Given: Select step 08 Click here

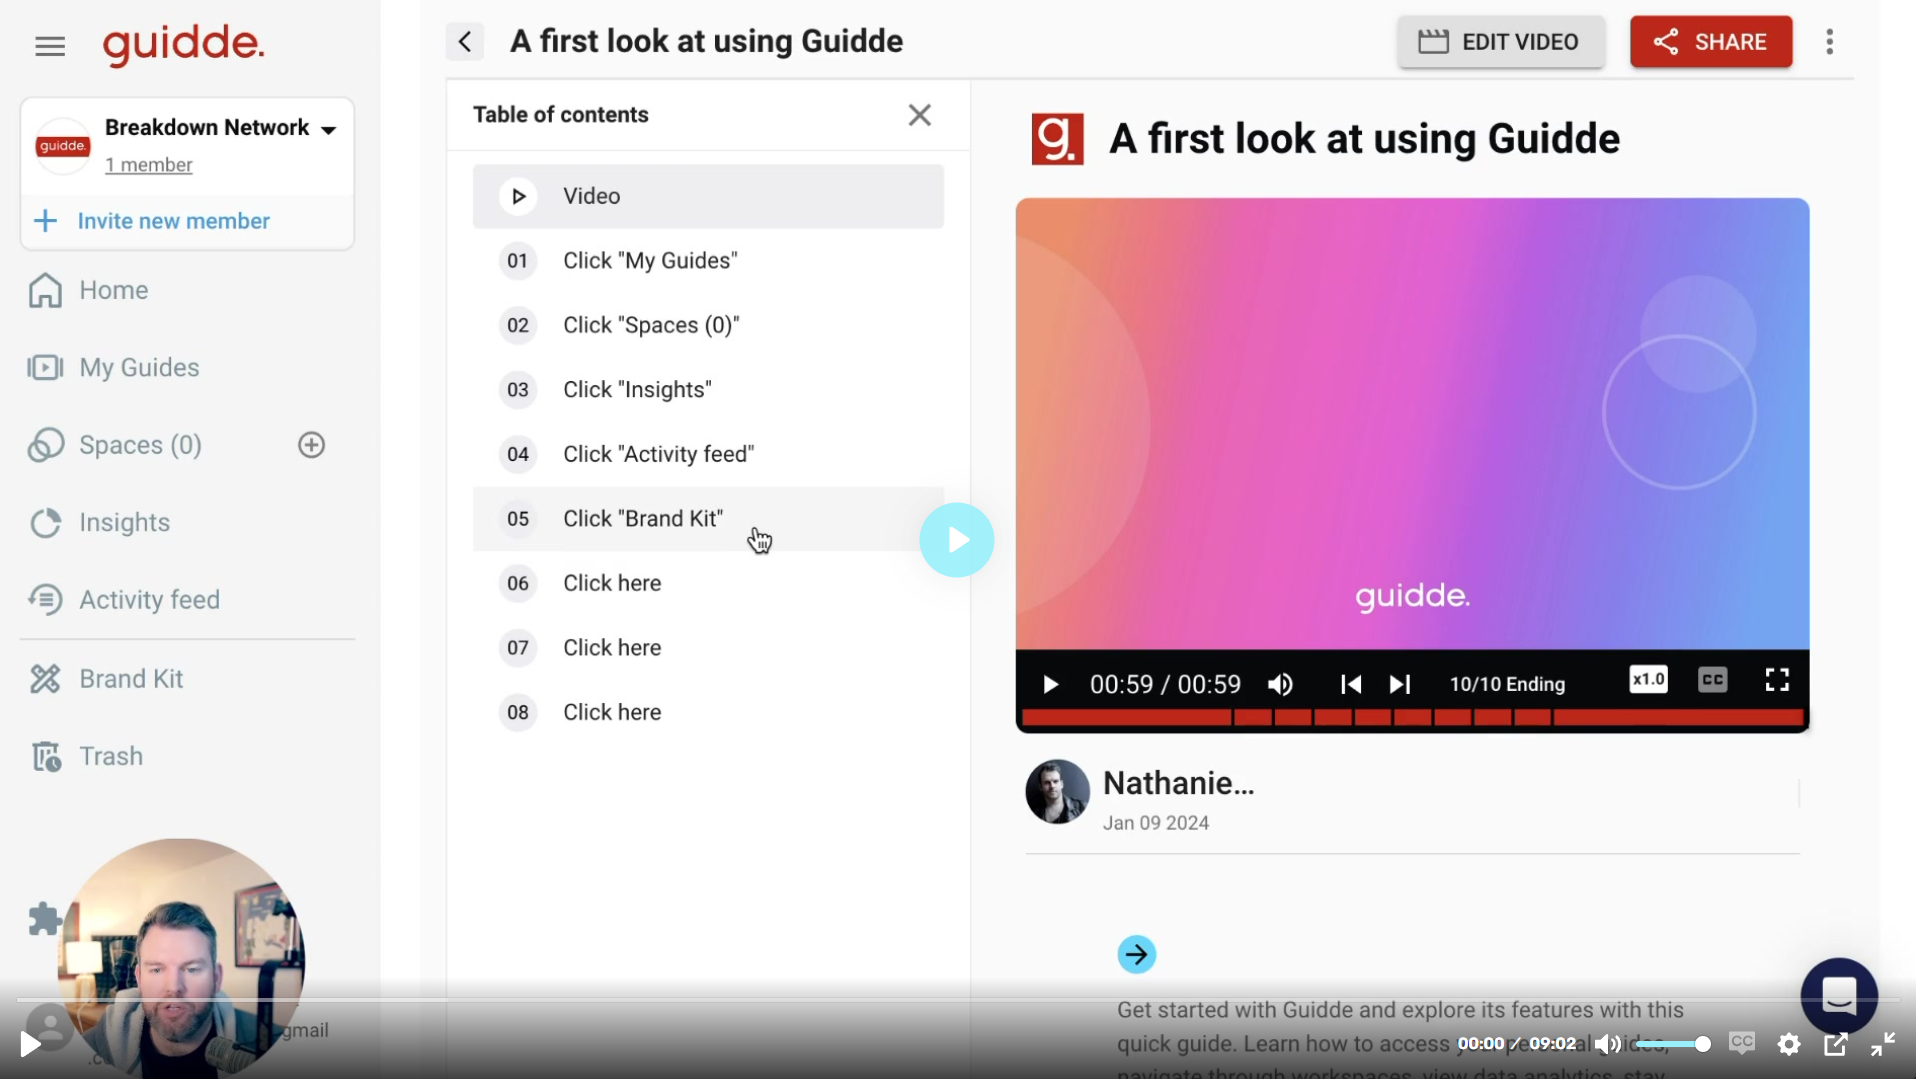Looking at the screenshot, I should [708, 712].
